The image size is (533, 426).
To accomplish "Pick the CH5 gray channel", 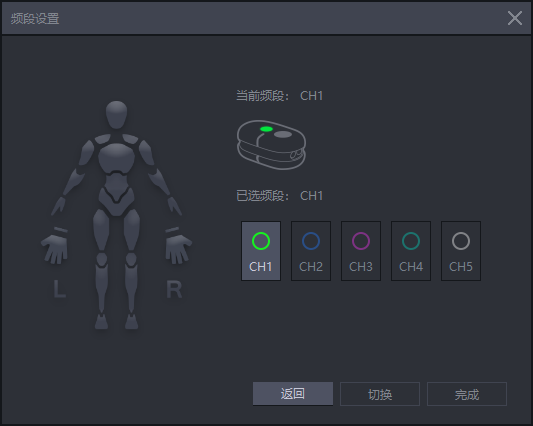I will coord(461,251).
